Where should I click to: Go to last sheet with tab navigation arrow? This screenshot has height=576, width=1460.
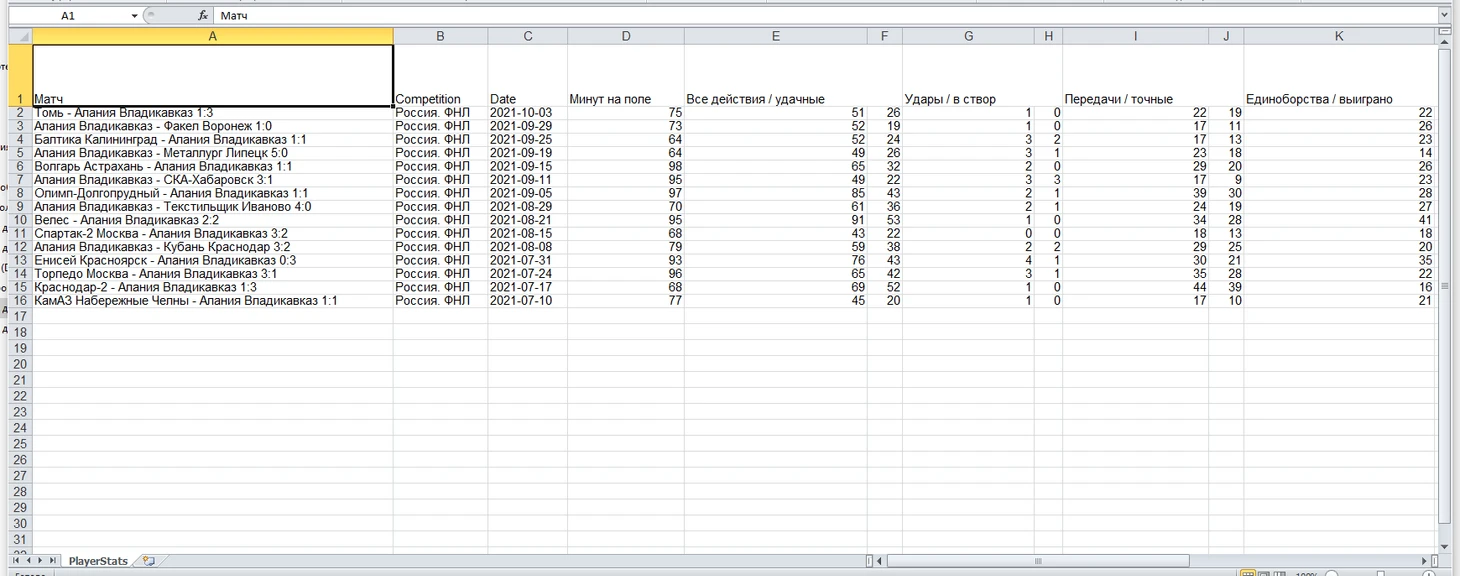pyautogui.click(x=55, y=561)
